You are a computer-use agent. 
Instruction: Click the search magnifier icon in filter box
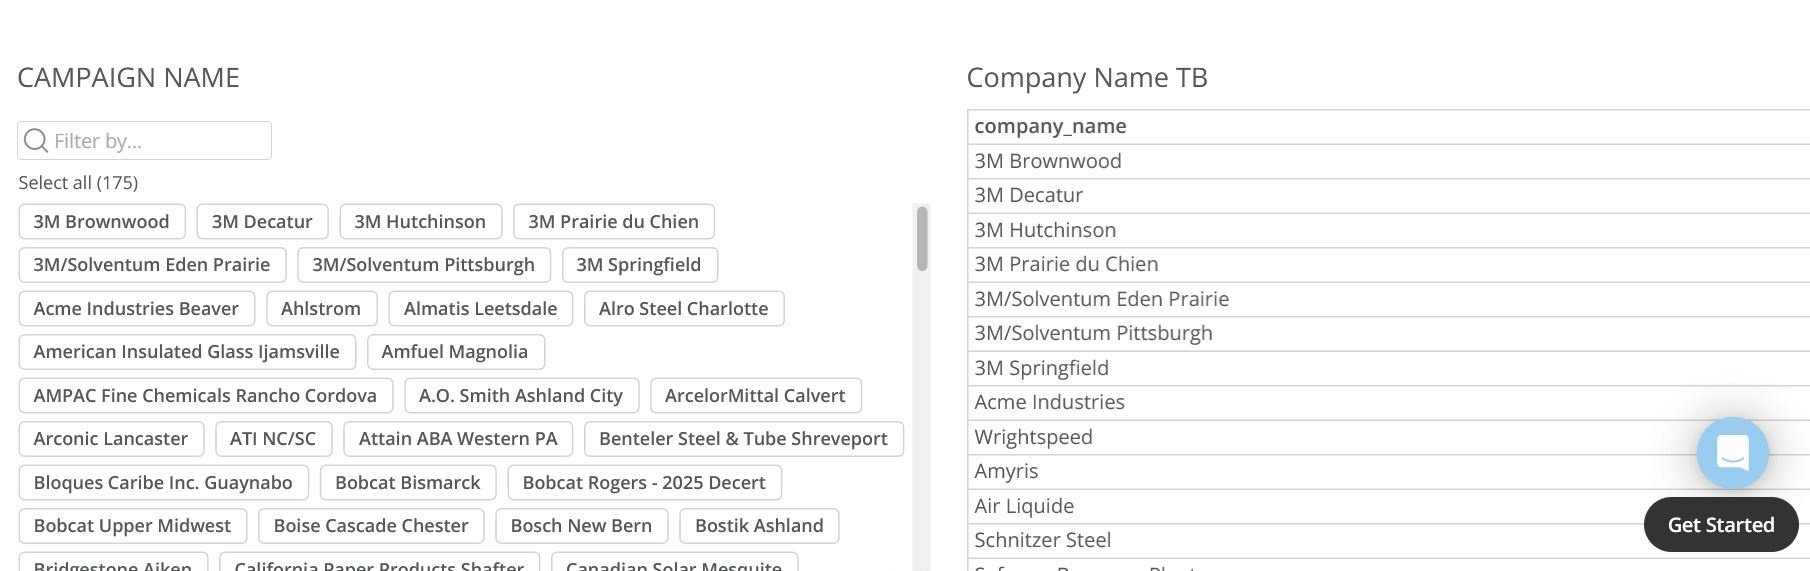click(36, 140)
